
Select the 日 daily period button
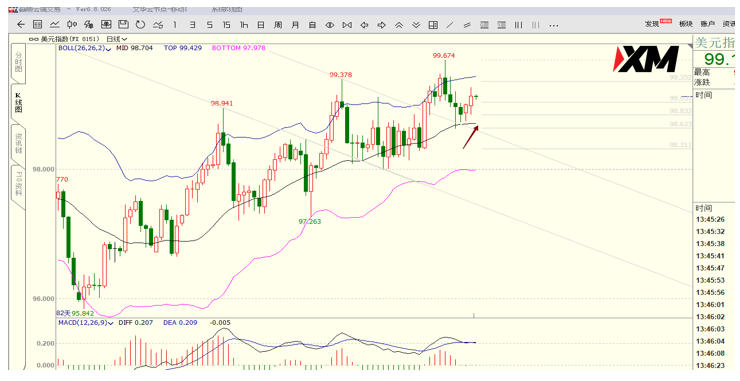261,25
